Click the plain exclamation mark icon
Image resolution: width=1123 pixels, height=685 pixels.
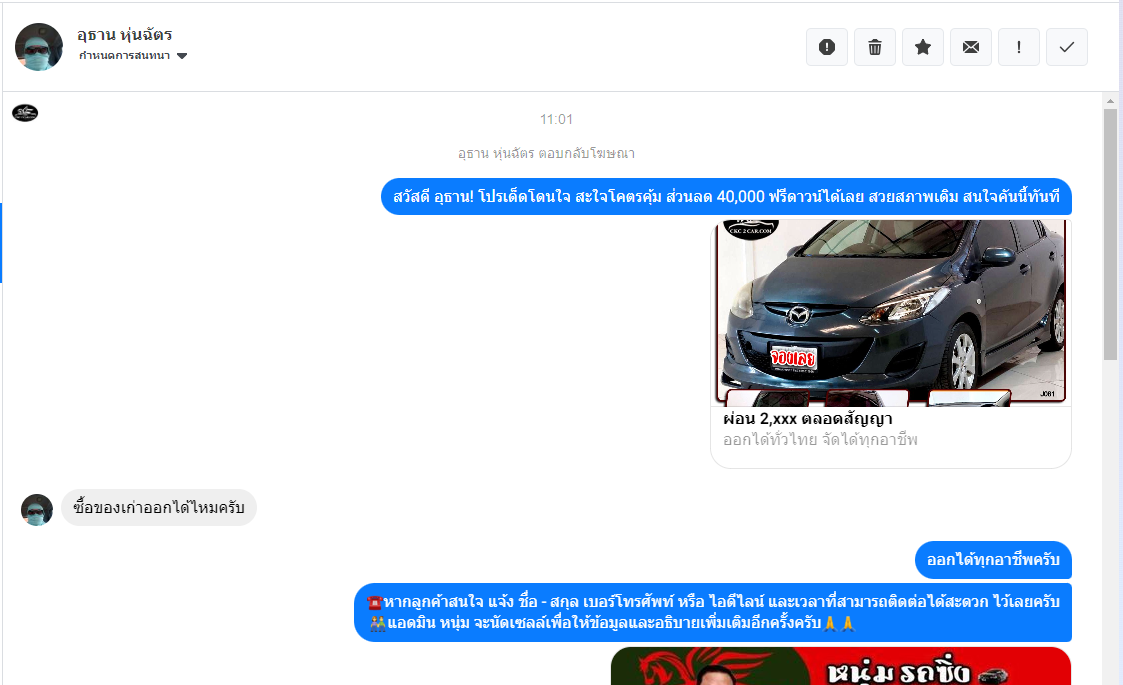pyautogui.click(x=1019, y=47)
